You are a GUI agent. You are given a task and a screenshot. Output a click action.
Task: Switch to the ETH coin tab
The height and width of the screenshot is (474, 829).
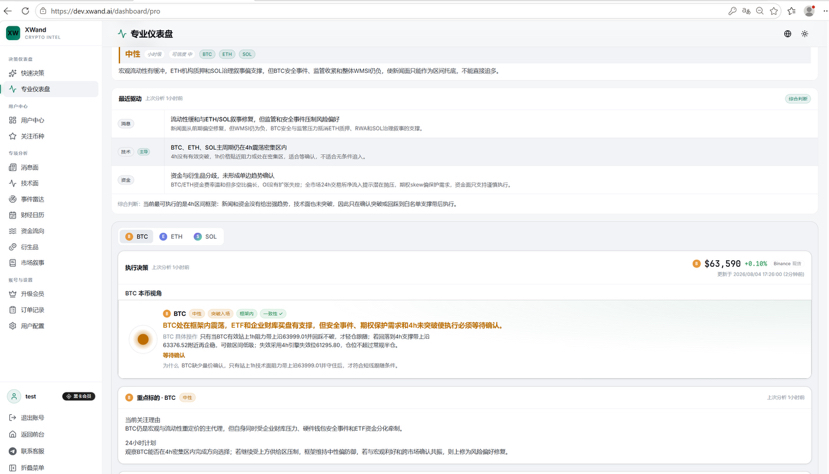click(171, 237)
